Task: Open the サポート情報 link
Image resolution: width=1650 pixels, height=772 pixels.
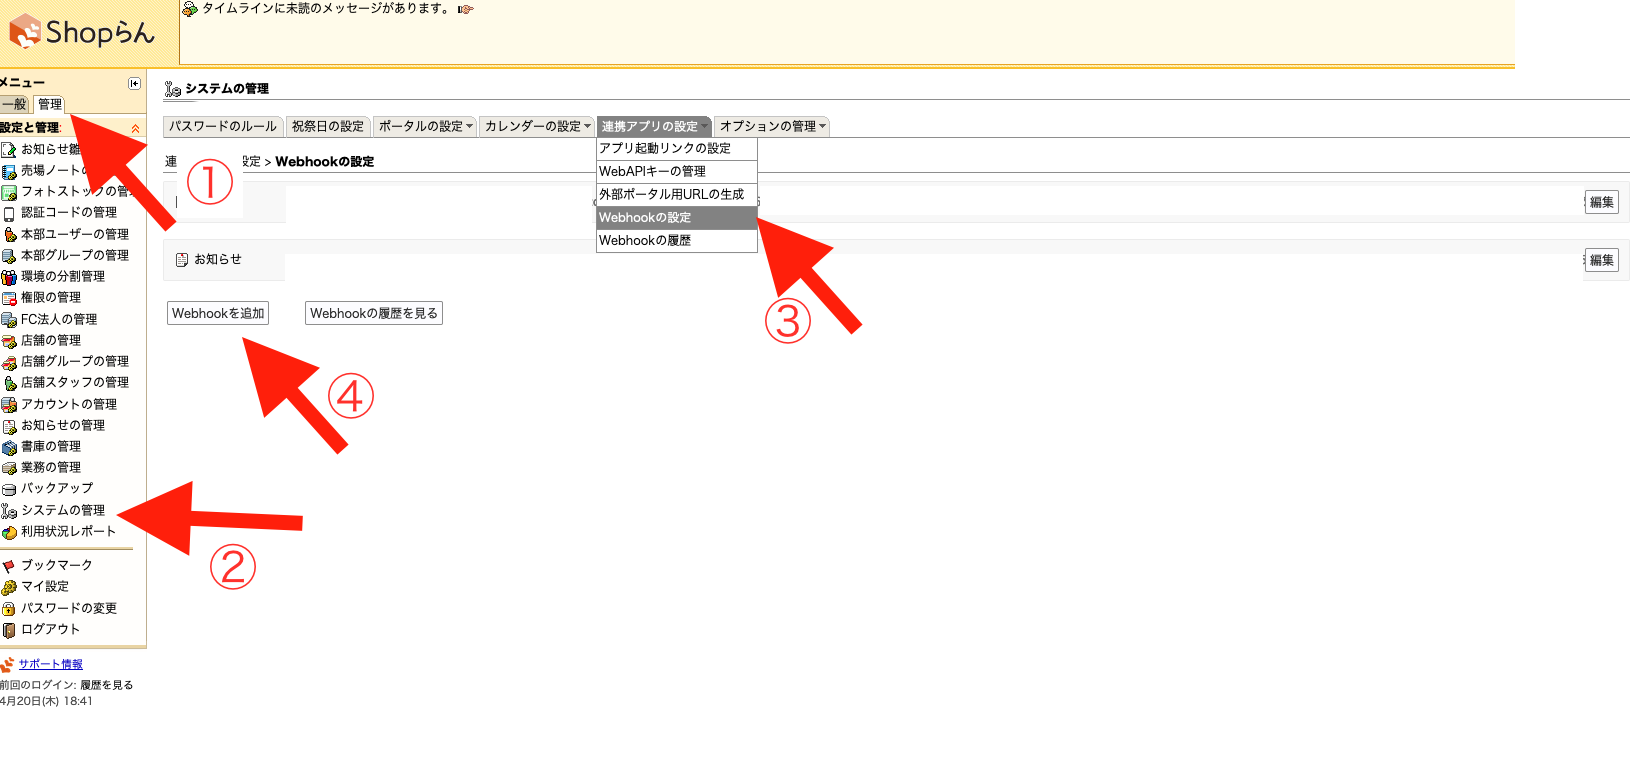Action: tap(50, 665)
